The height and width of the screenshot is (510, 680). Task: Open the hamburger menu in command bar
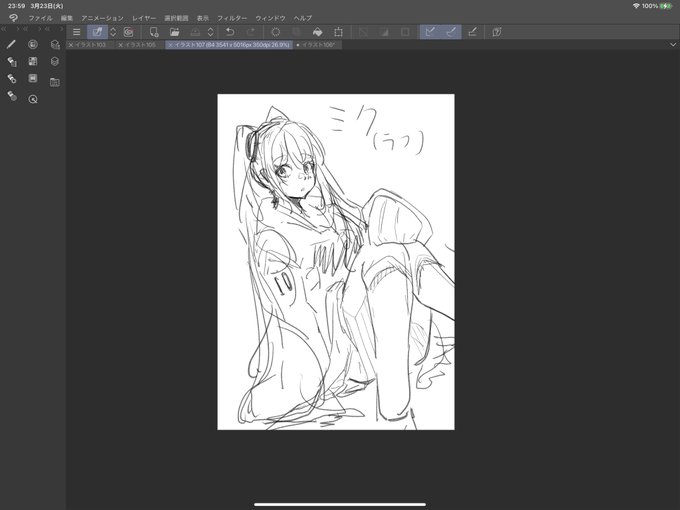click(x=77, y=32)
